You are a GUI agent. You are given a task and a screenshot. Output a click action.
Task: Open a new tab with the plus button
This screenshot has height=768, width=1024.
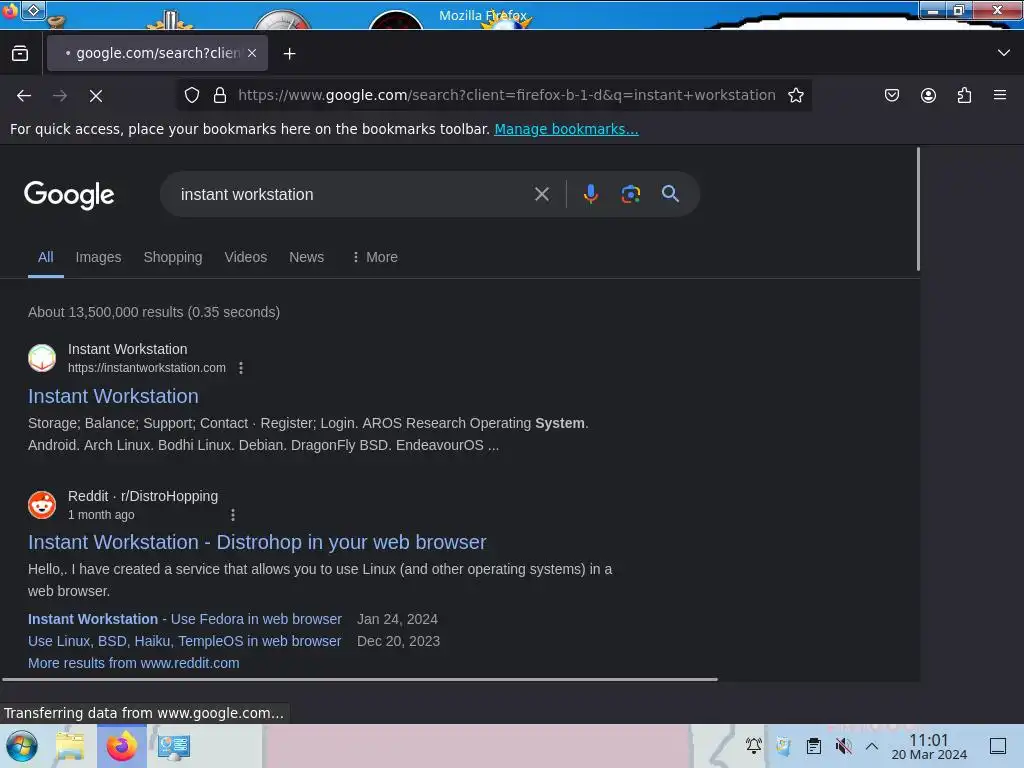click(x=289, y=54)
